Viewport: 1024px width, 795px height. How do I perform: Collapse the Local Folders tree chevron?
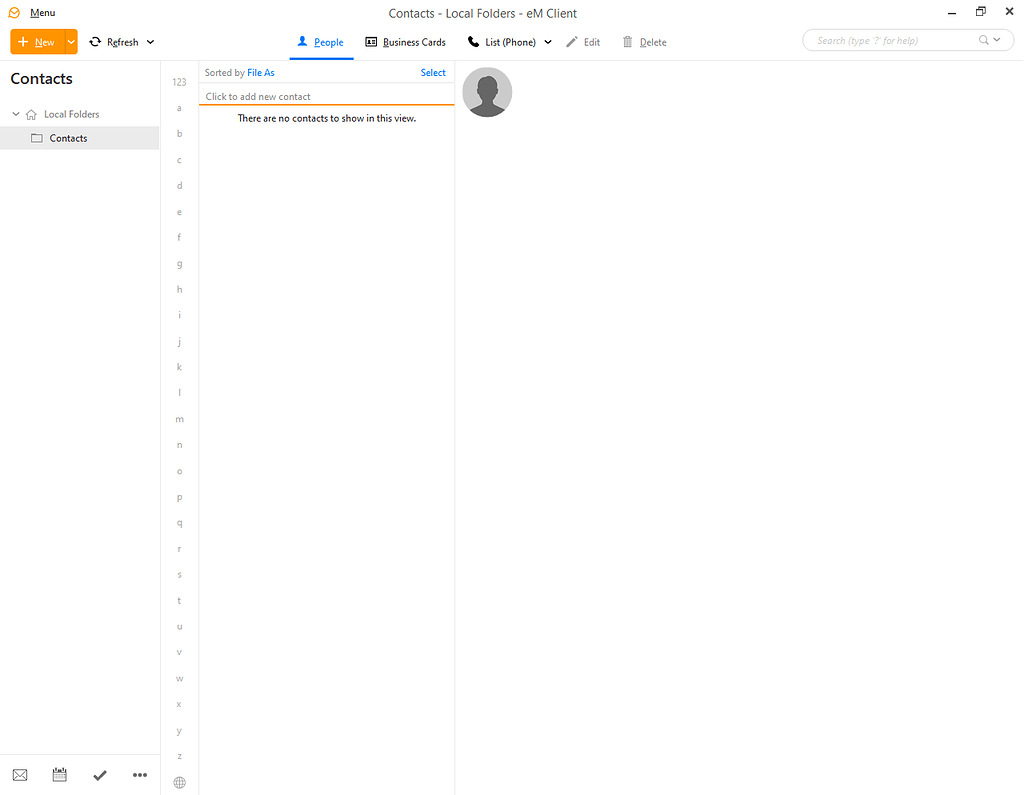click(x=14, y=114)
